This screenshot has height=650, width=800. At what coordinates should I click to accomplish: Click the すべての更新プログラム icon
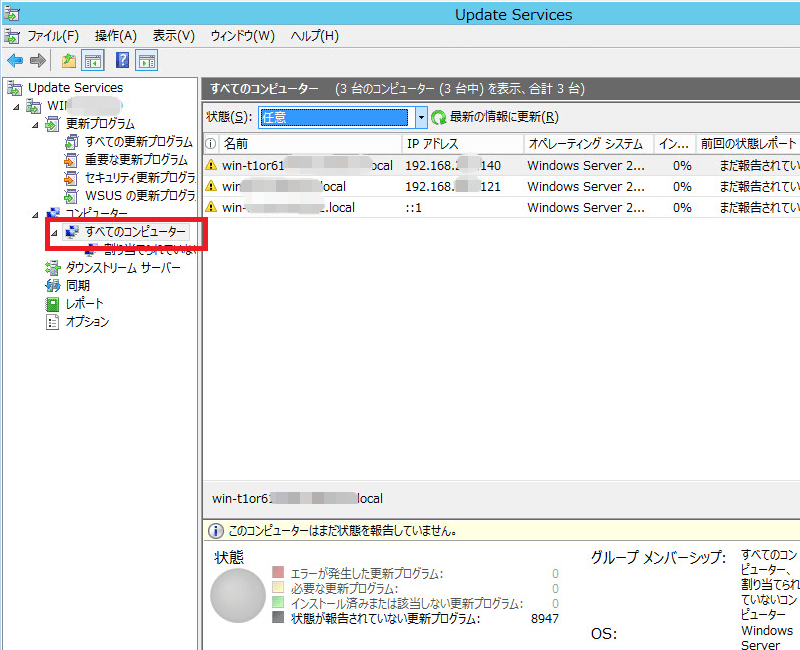coord(71,142)
